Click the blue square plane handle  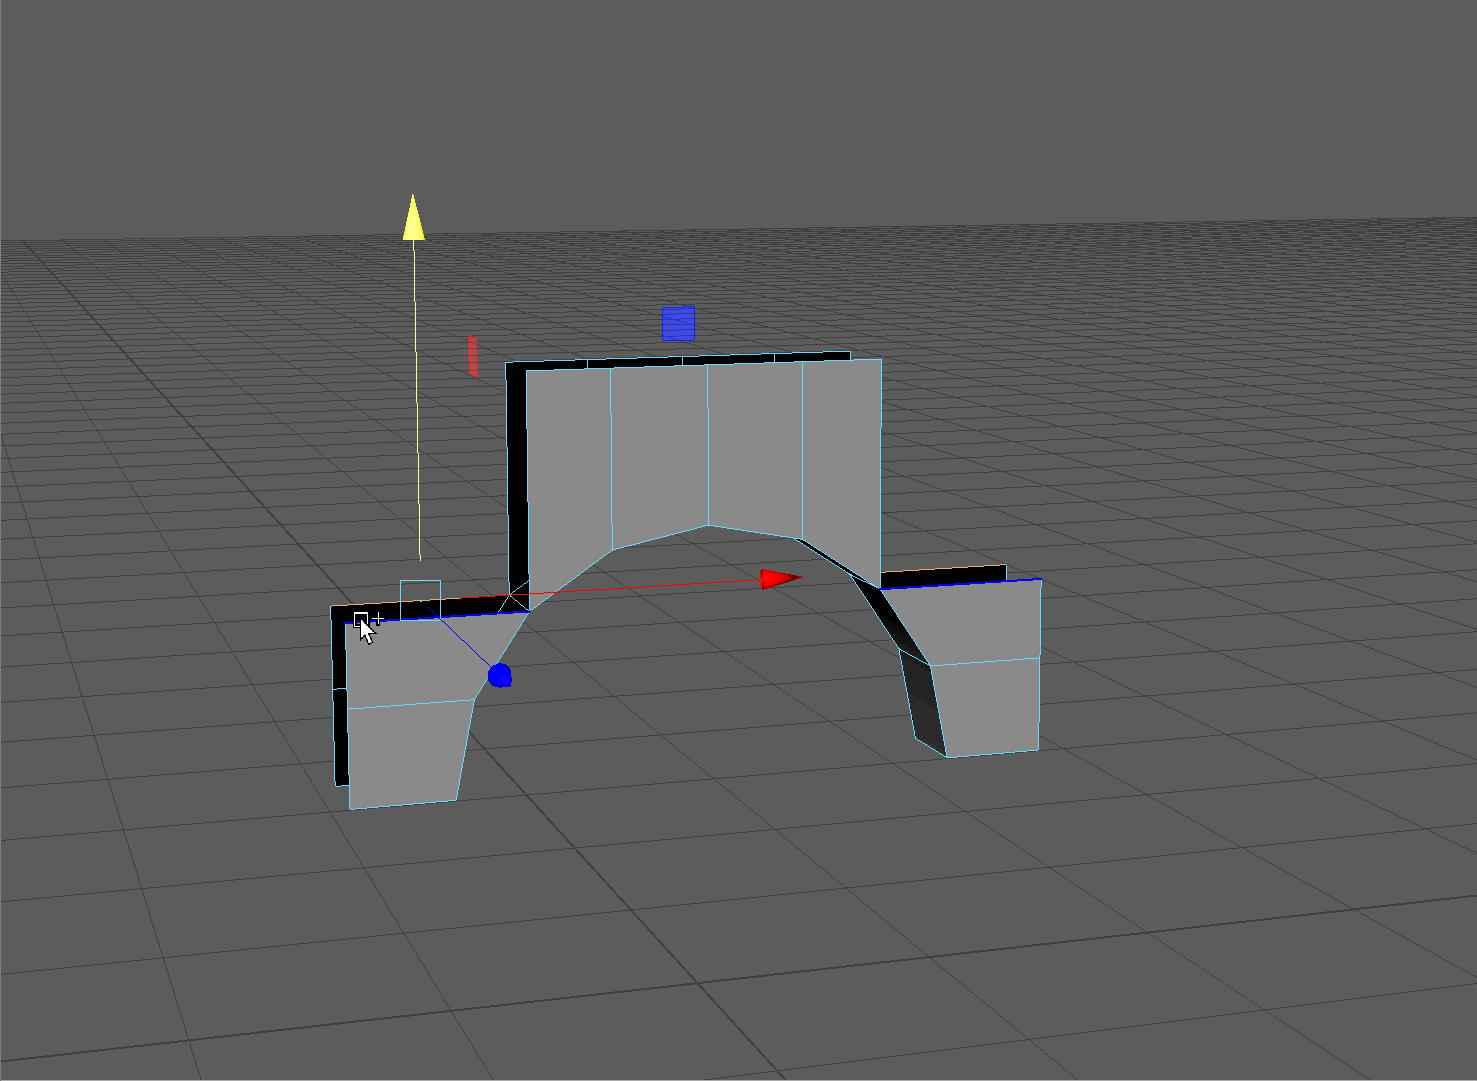coord(678,324)
